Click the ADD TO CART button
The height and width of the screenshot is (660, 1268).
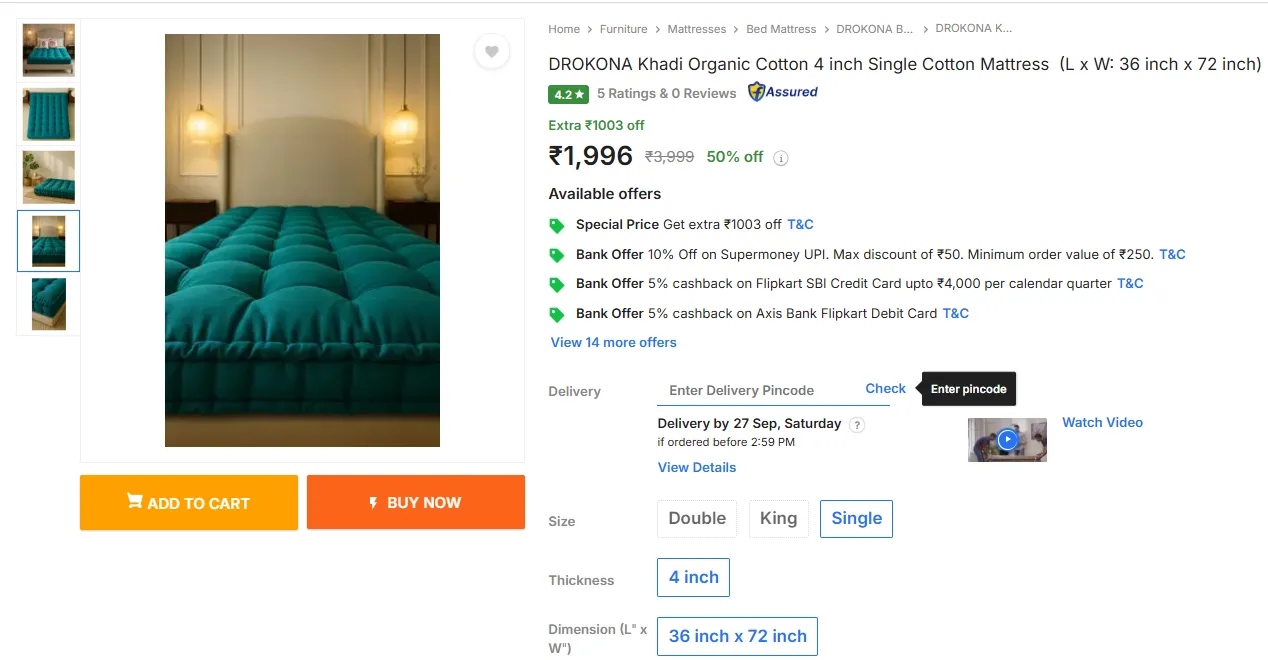pos(189,503)
